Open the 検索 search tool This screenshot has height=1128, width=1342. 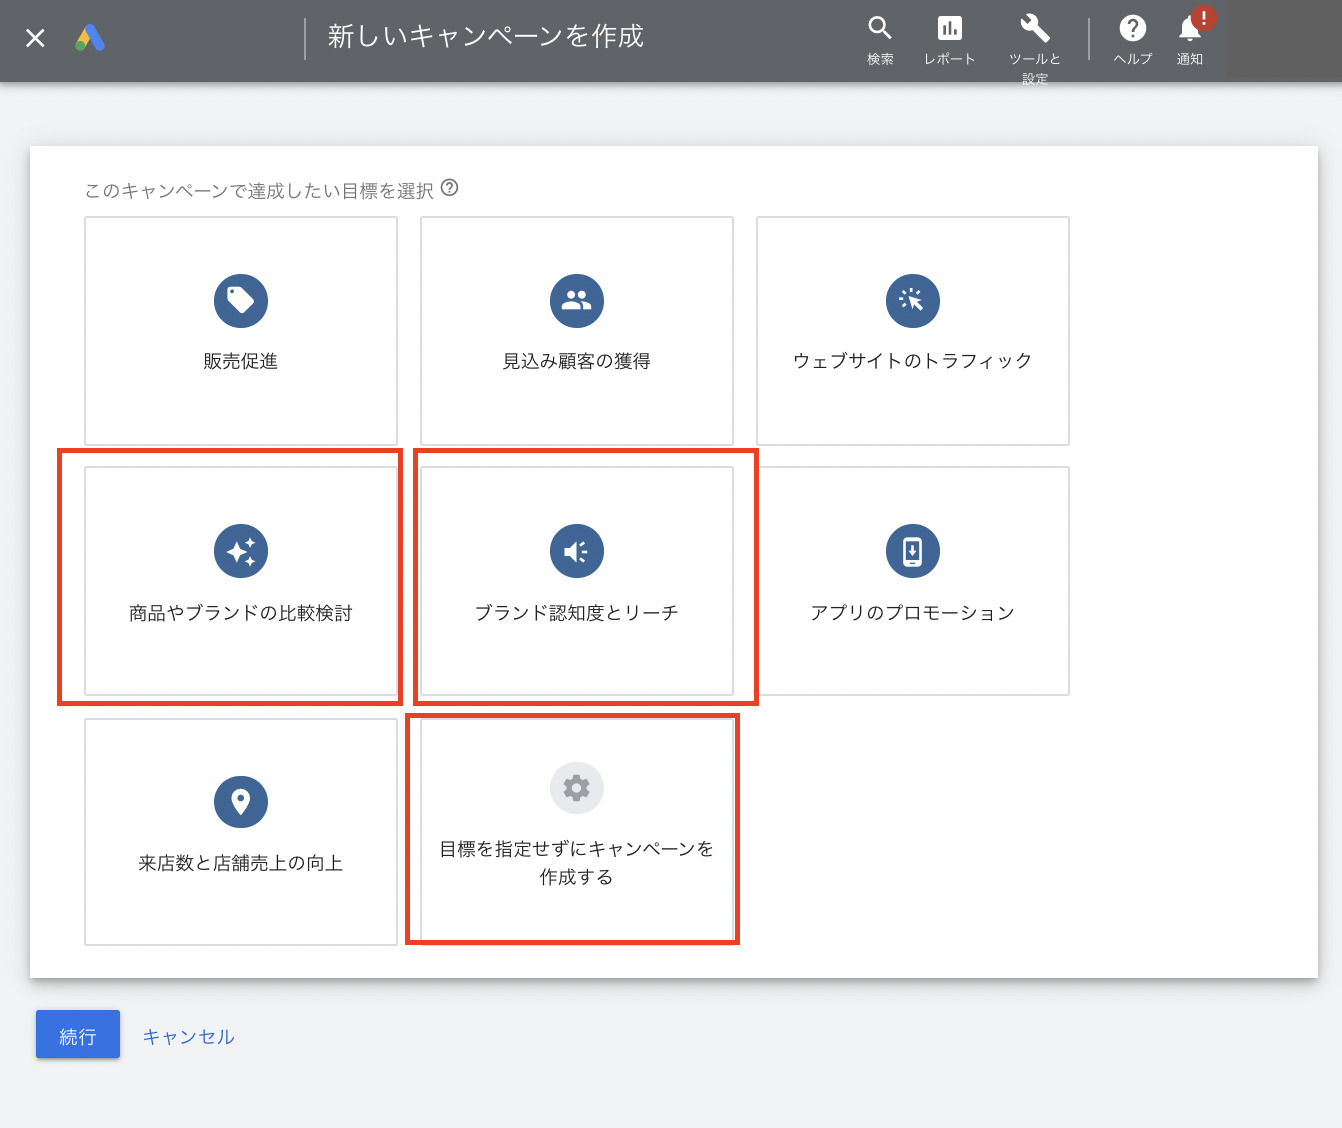(880, 29)
